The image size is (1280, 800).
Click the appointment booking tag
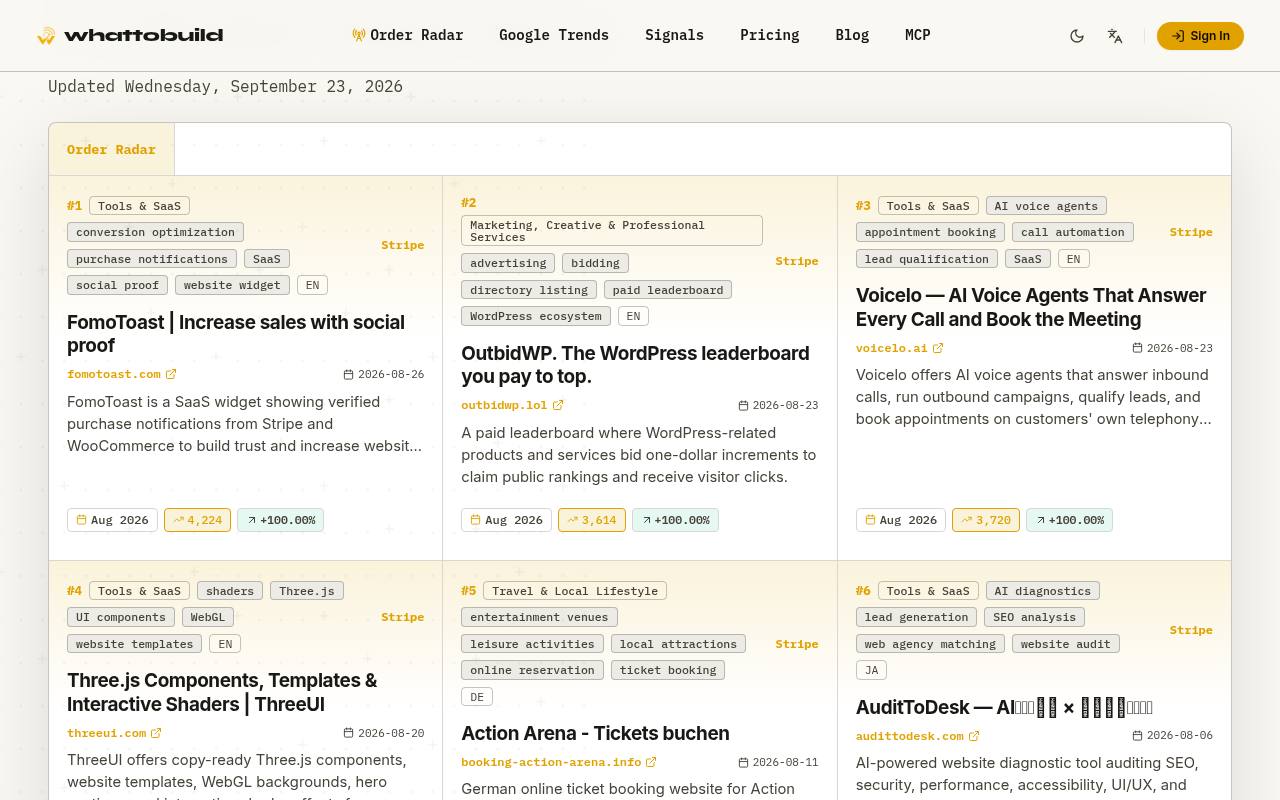[x=930, y=232]
